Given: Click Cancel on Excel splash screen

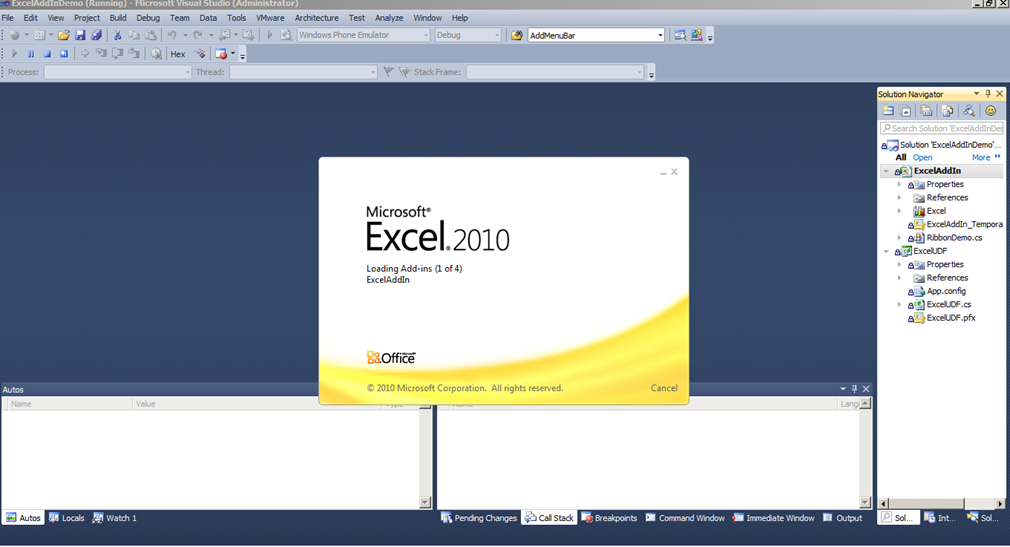Looking at the screenshot, I should point(663,388).
